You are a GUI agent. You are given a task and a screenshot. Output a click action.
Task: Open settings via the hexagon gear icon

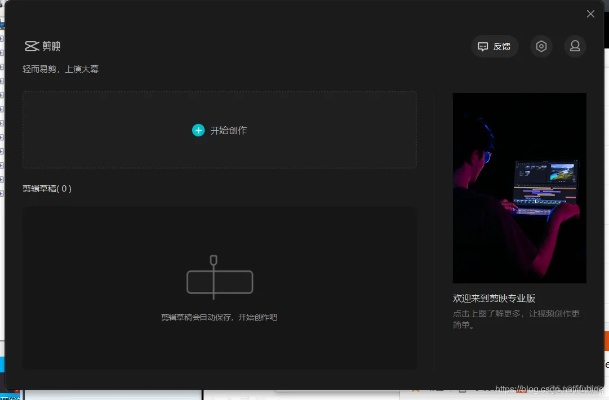[541, 46]
